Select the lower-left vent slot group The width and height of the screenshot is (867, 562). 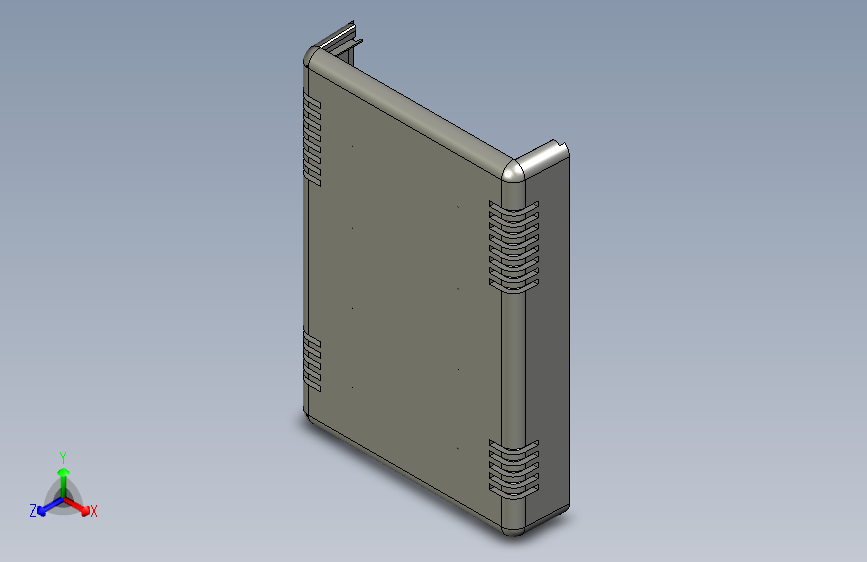[x=312, y=361]
